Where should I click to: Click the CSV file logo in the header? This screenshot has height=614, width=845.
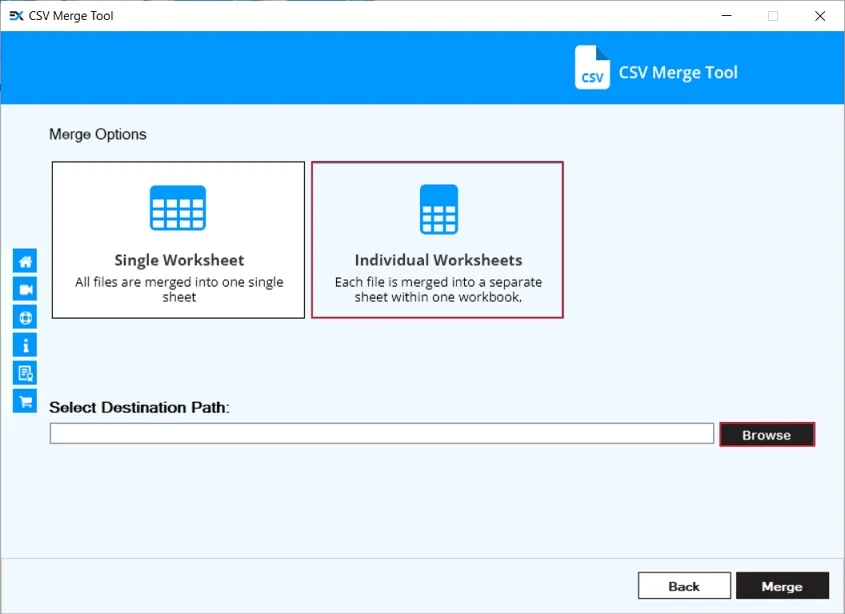point(592,68)
